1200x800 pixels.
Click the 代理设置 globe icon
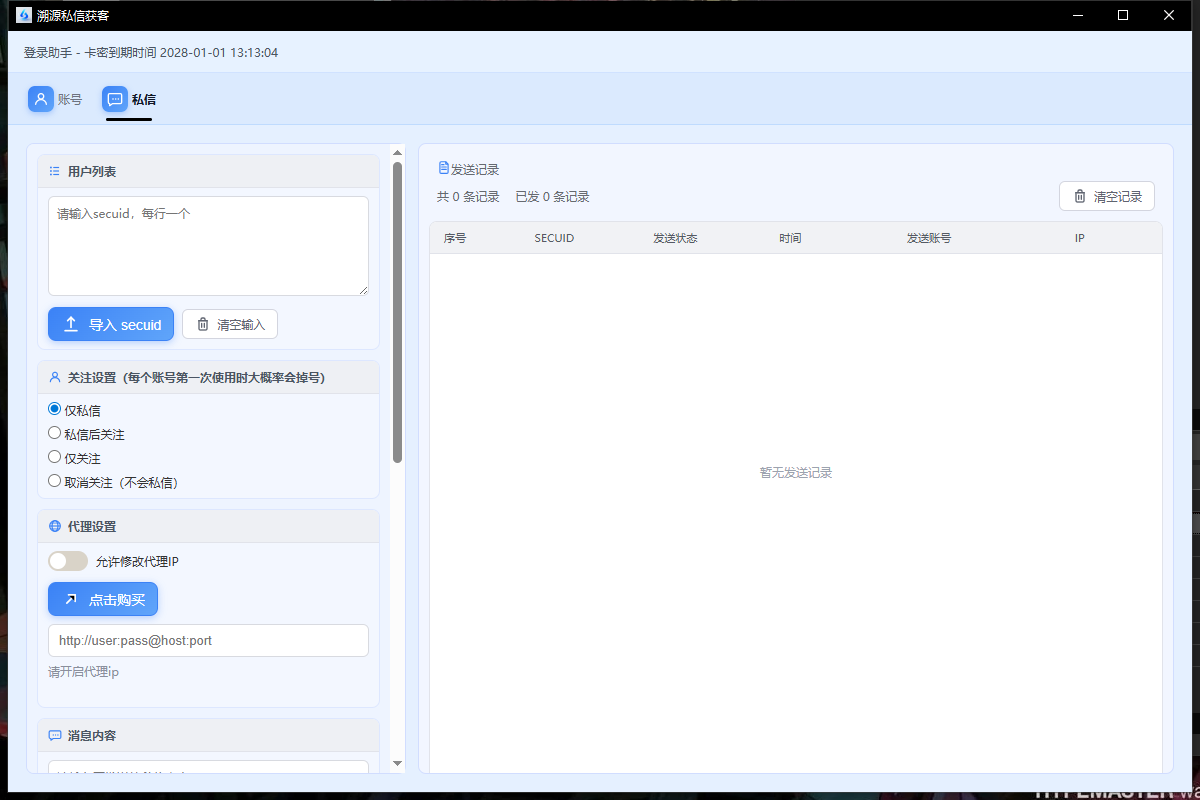(x=55, y=527)
